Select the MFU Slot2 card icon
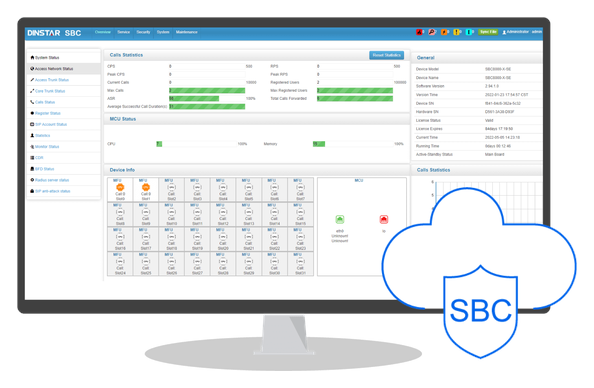The height and width of the screenshot is (388, 594). [x=172, y=187]
